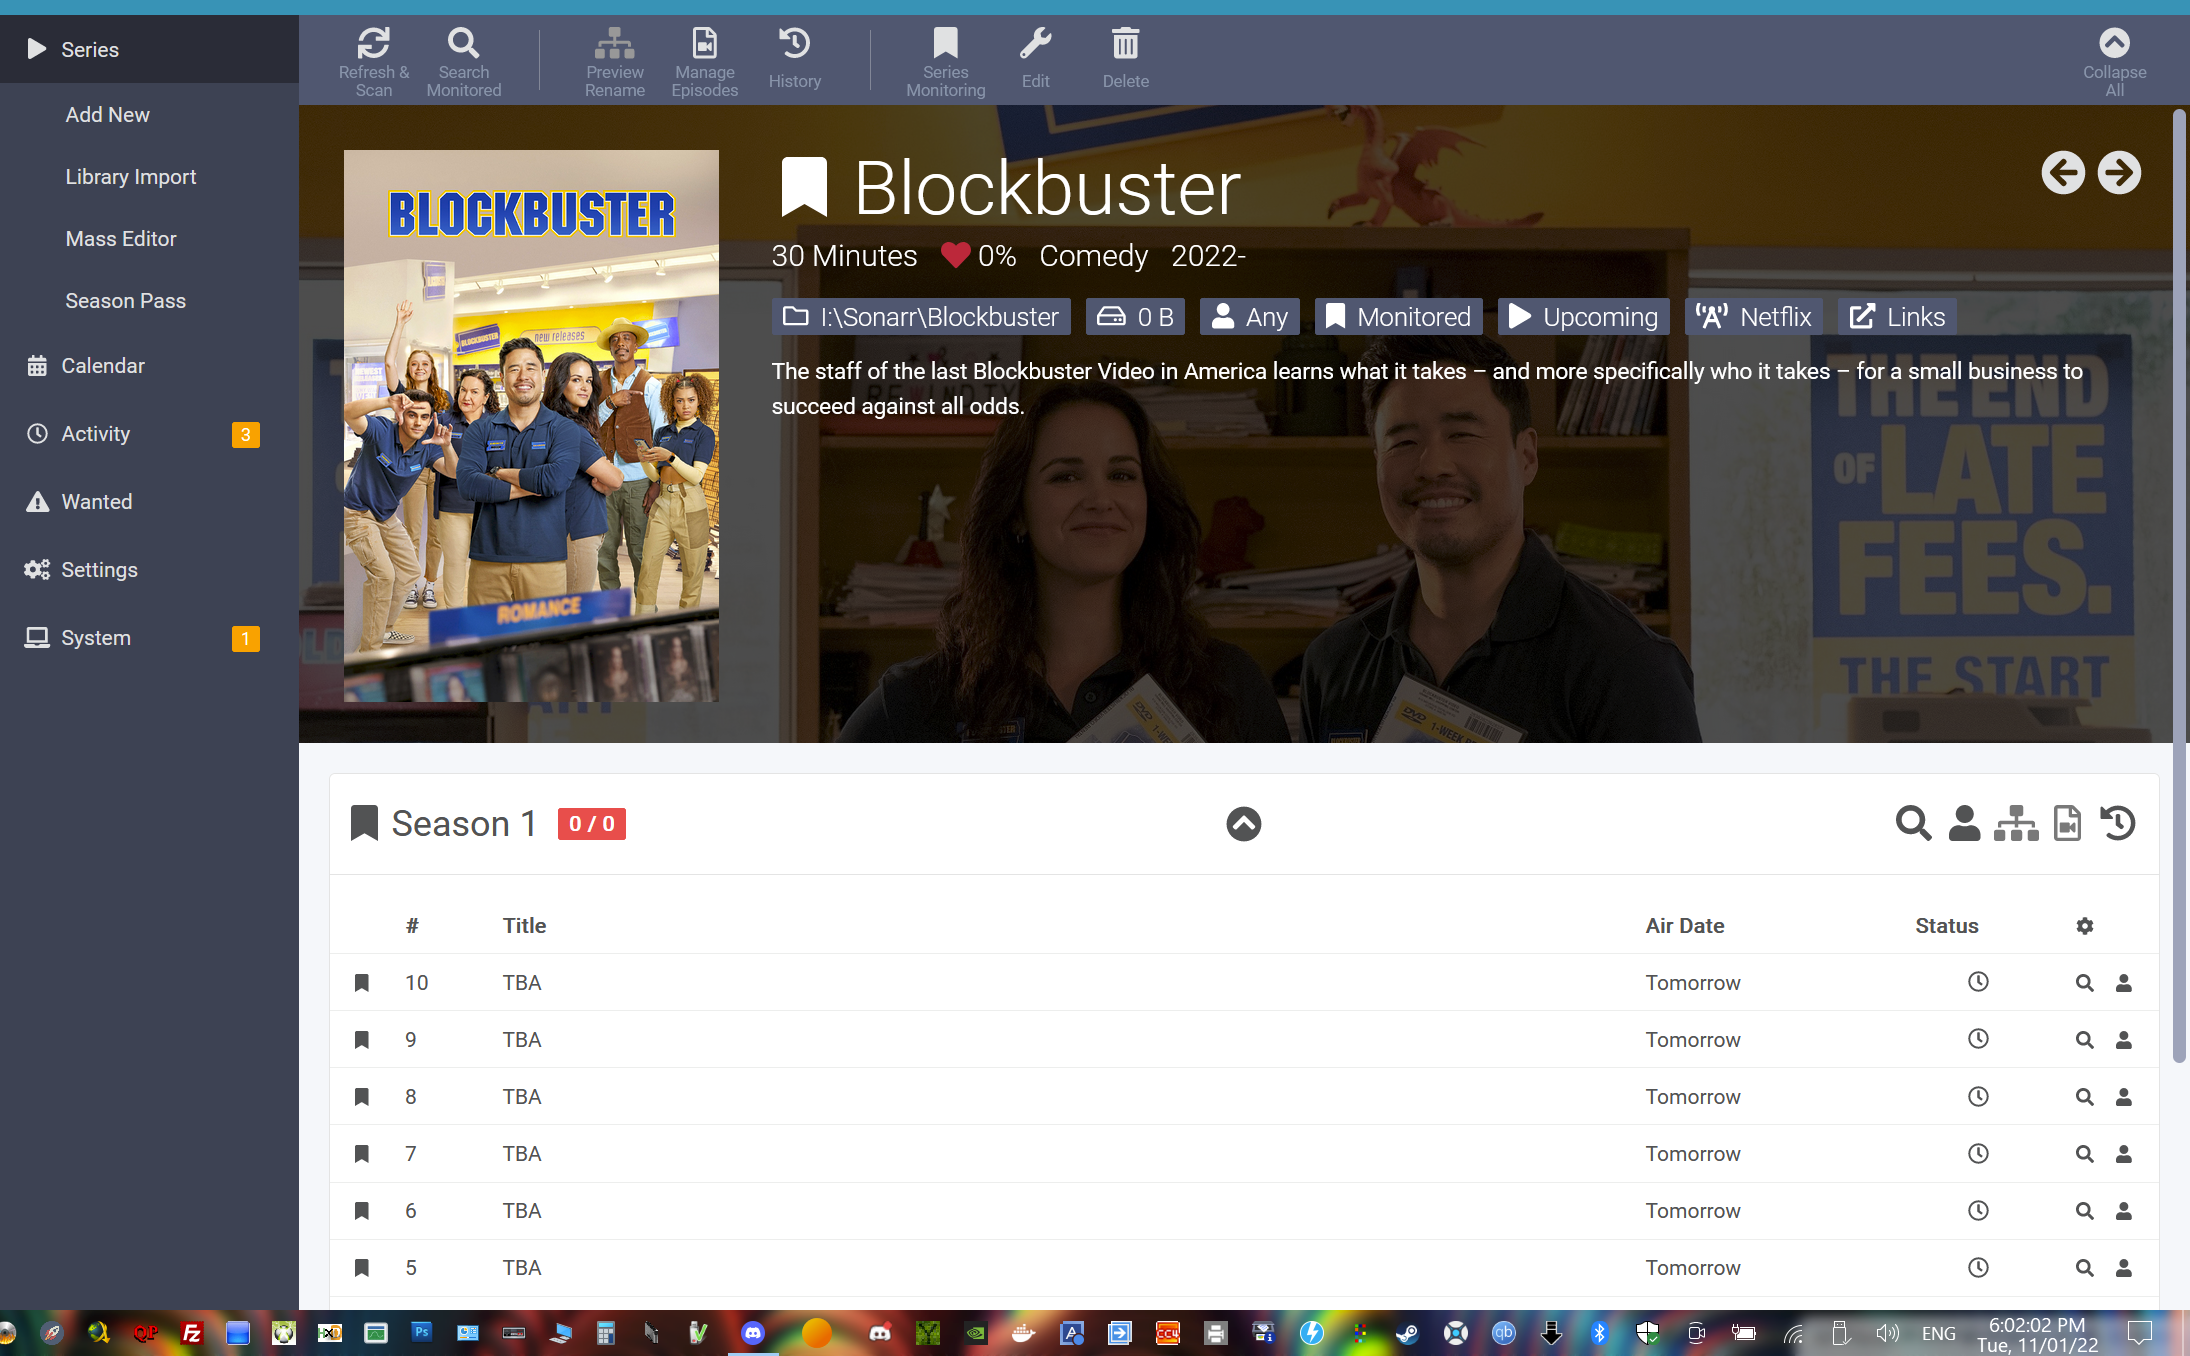
Task: Start Search Monitored from toolbar
Action: tap(464, 60)
